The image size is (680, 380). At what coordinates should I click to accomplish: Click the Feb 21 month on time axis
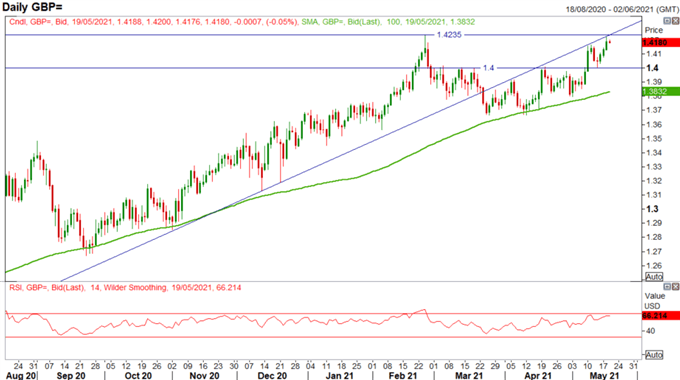click(402, 375)
